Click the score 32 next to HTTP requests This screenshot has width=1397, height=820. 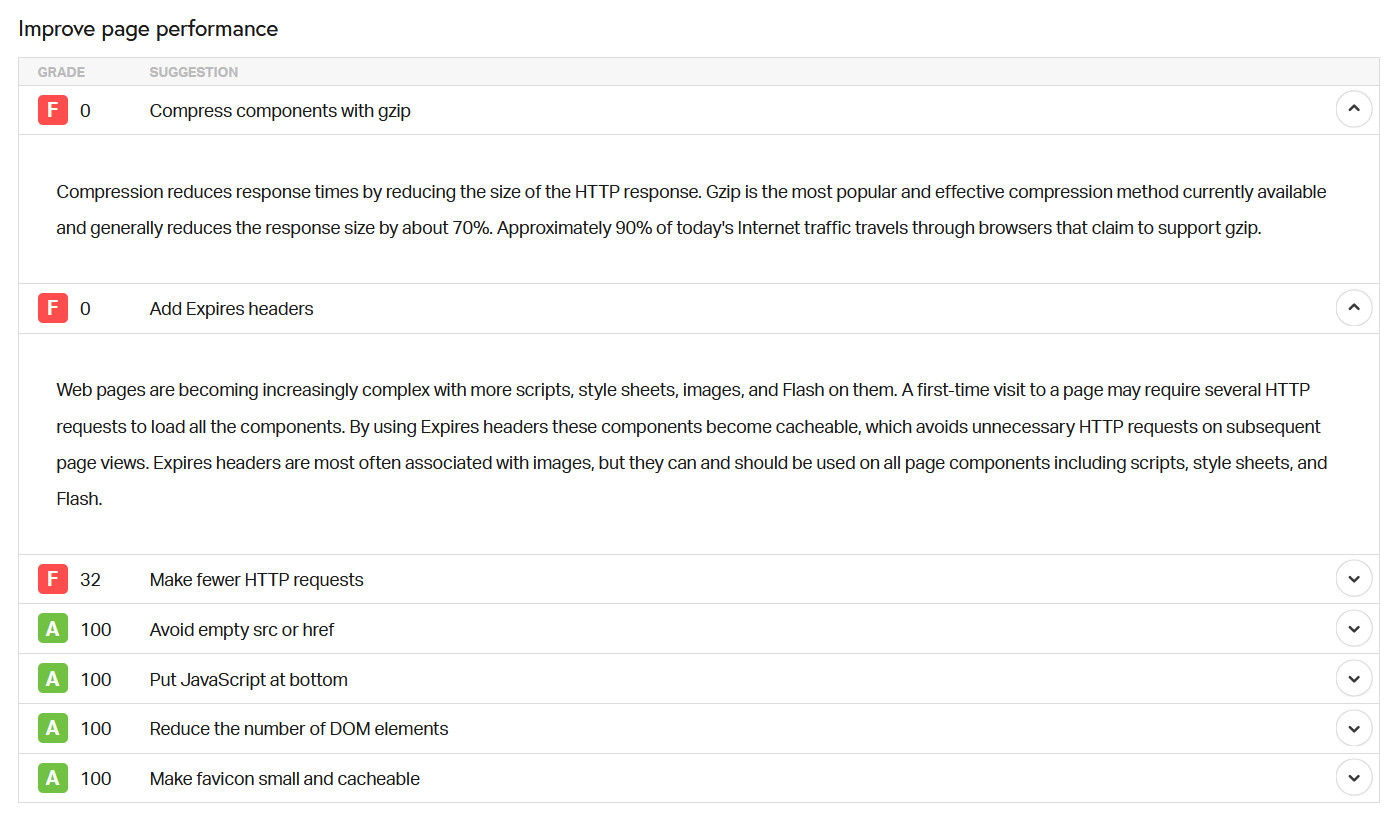point(92,579)
